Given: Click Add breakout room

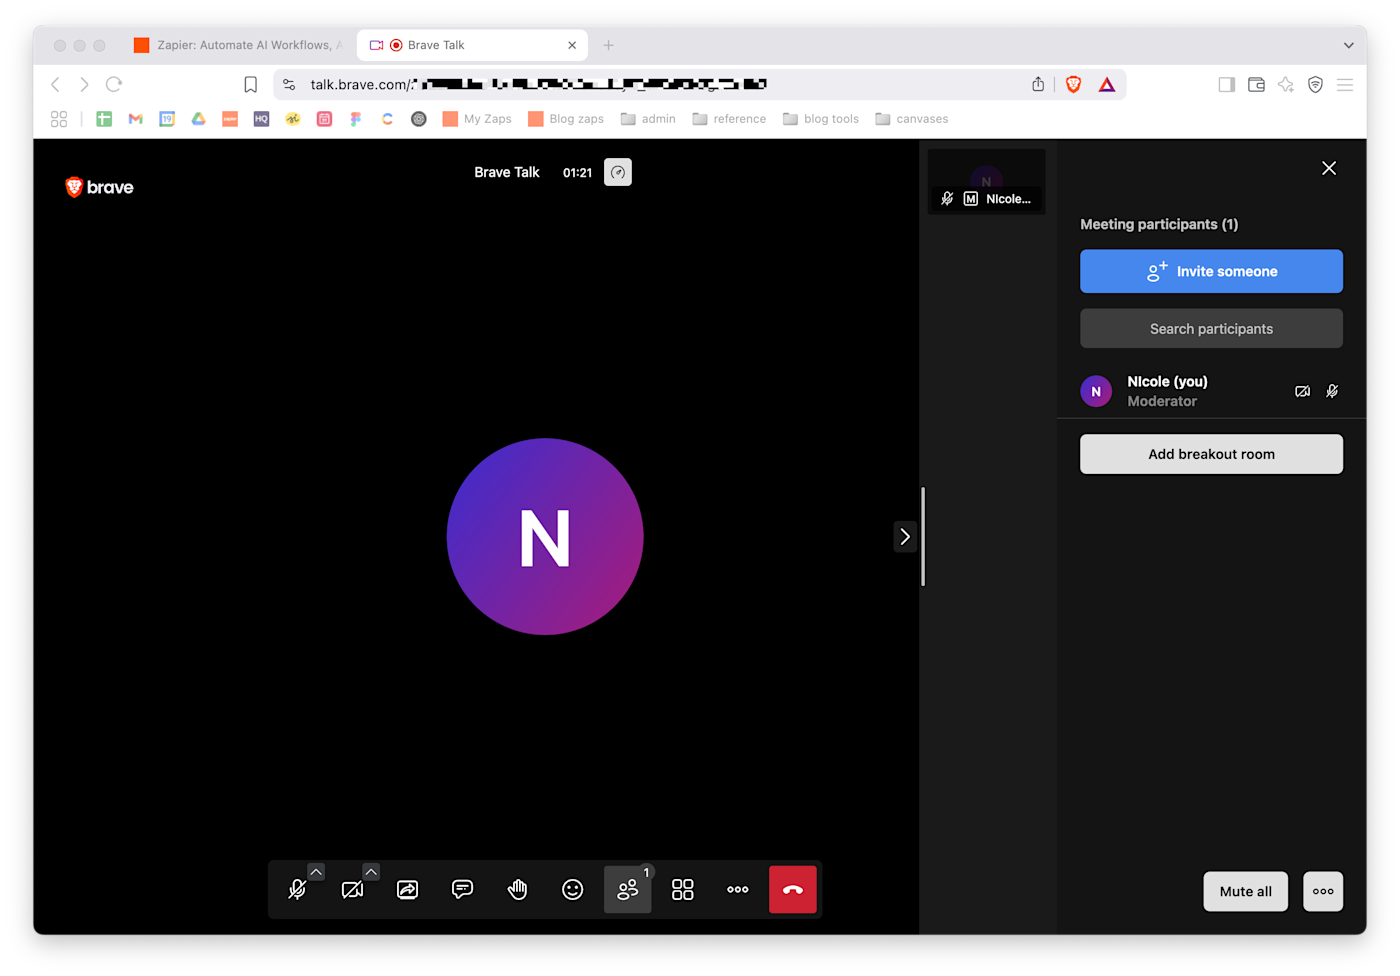Looking at the screenshot, I should pos(1211,454).
